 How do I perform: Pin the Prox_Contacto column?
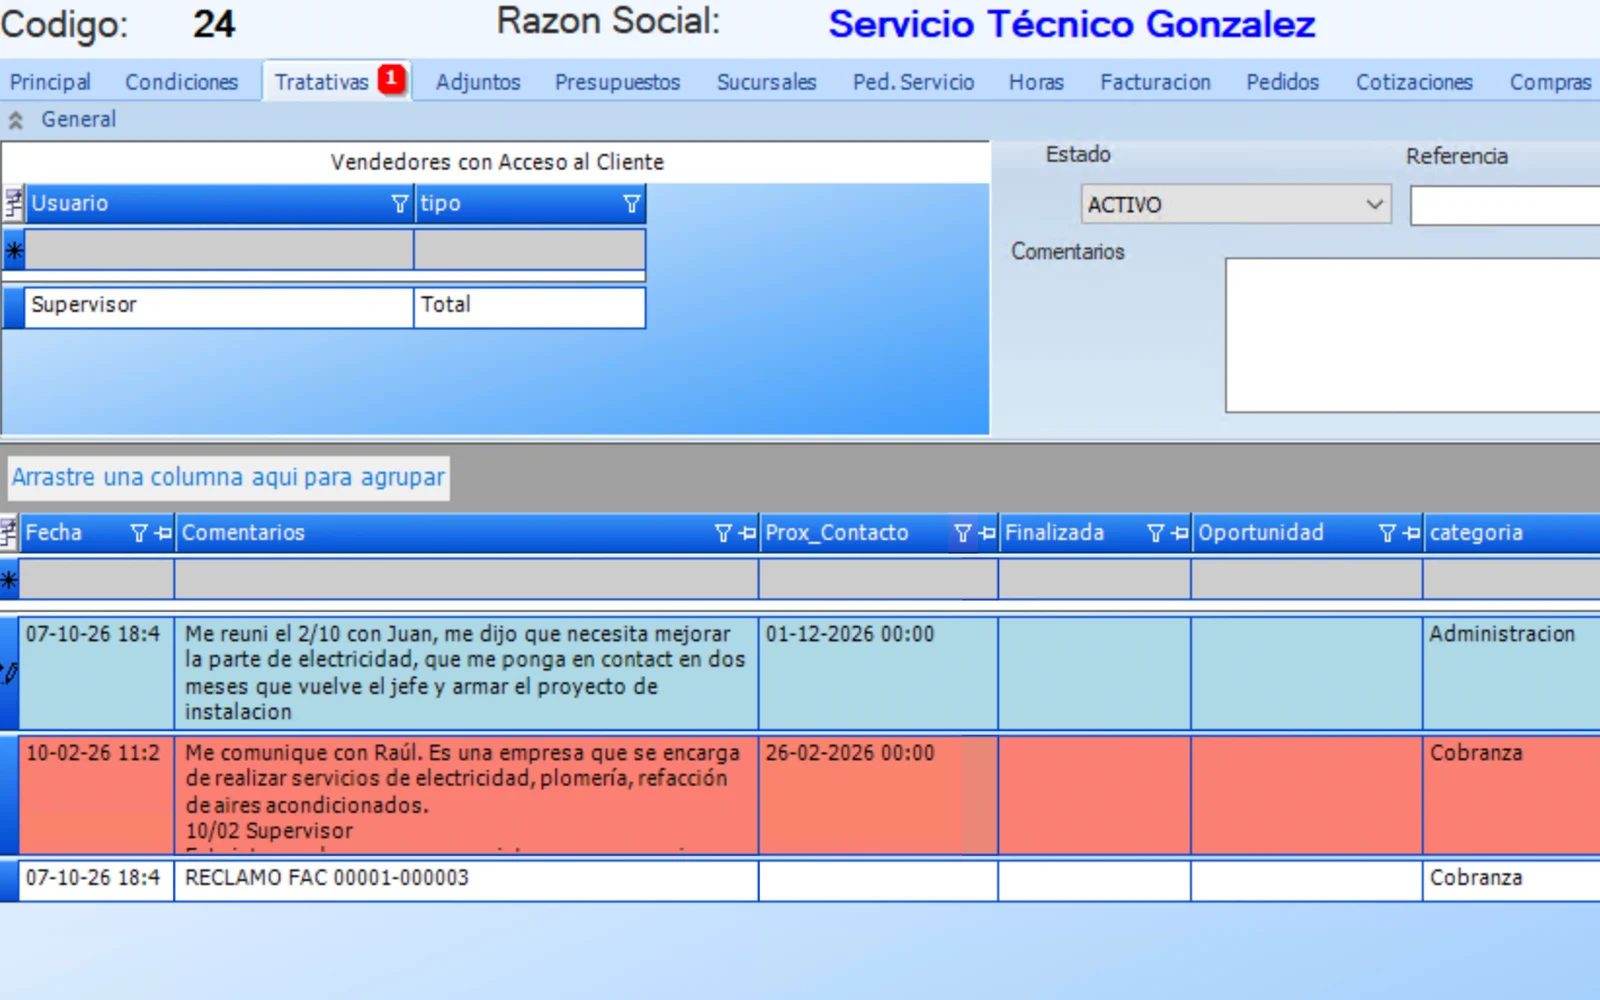coord(987,533)
